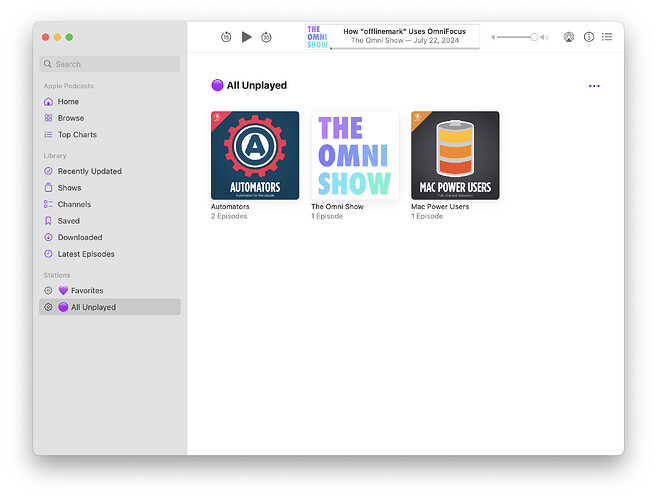
Task: Open the Up Next queue list icon
Action: [607, 37]
